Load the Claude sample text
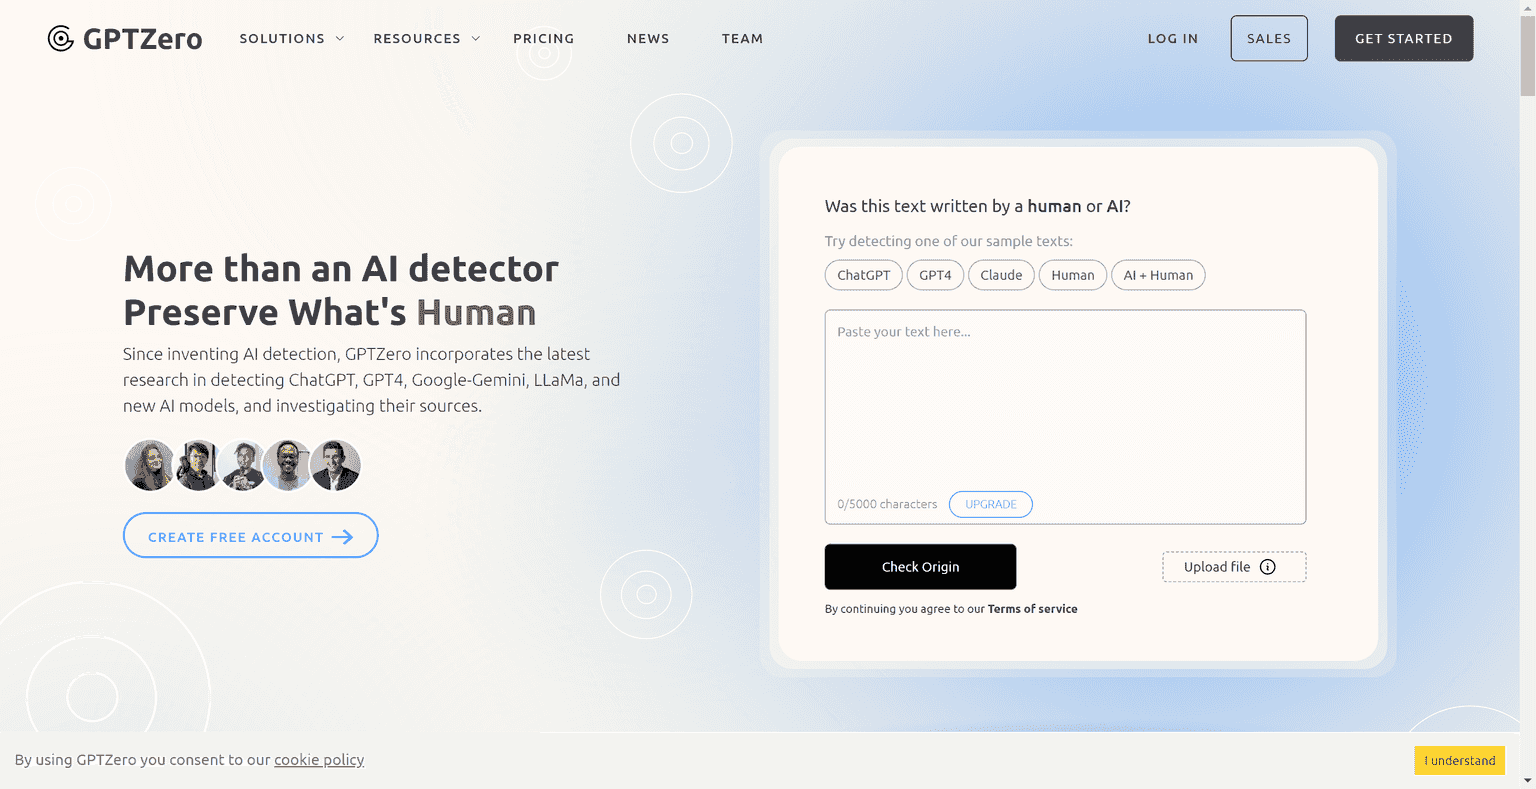 [1001, 275]
